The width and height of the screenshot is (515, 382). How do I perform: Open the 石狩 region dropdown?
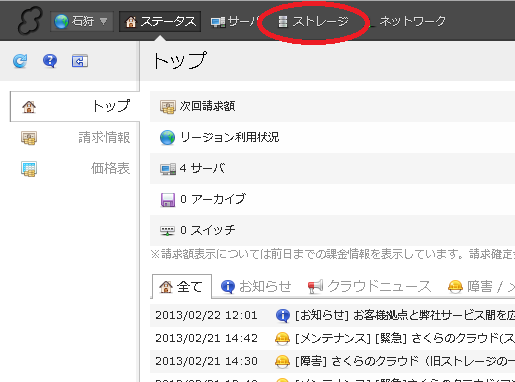(x=82, y=22)
